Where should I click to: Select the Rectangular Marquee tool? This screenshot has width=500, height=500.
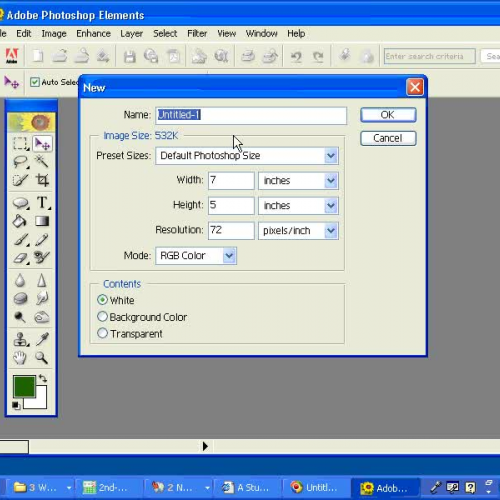click(x=20, y=144)
